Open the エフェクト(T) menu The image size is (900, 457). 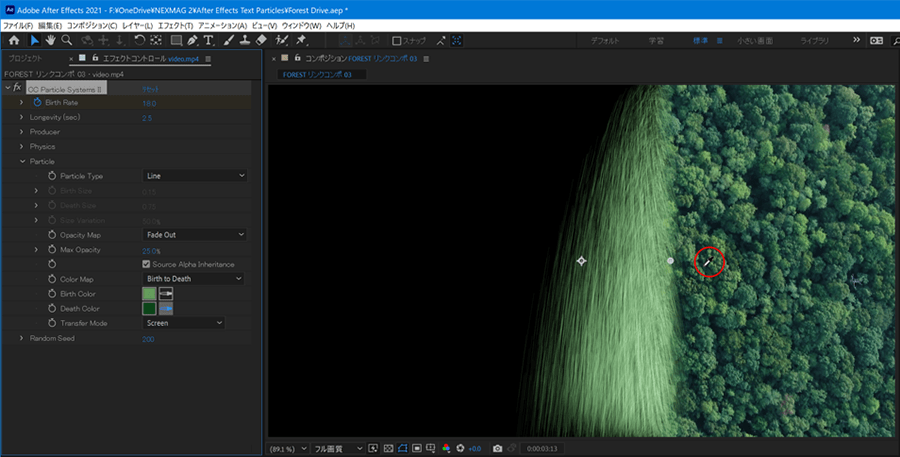[x=174, y=25]
